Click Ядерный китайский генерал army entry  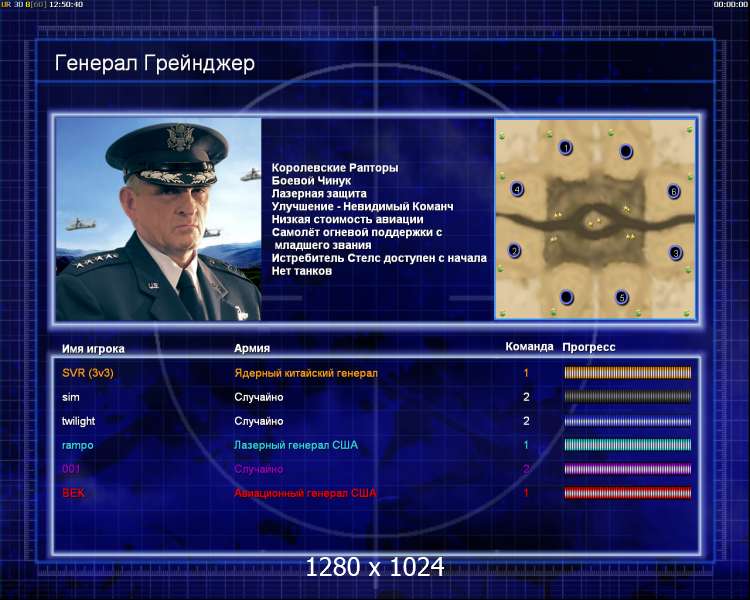[306, 373]
